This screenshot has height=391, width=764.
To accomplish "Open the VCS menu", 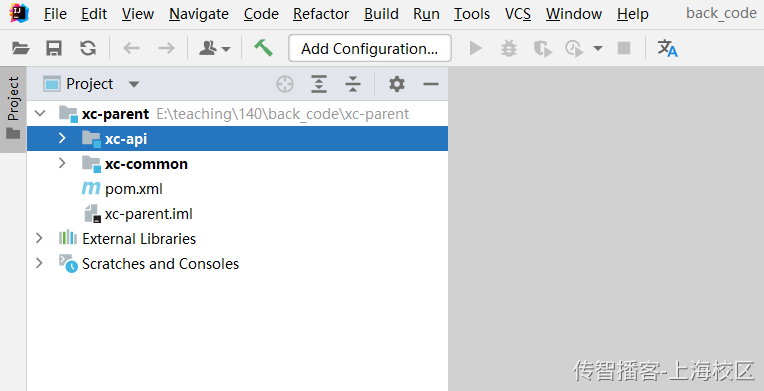I will [x=517, y=14].
